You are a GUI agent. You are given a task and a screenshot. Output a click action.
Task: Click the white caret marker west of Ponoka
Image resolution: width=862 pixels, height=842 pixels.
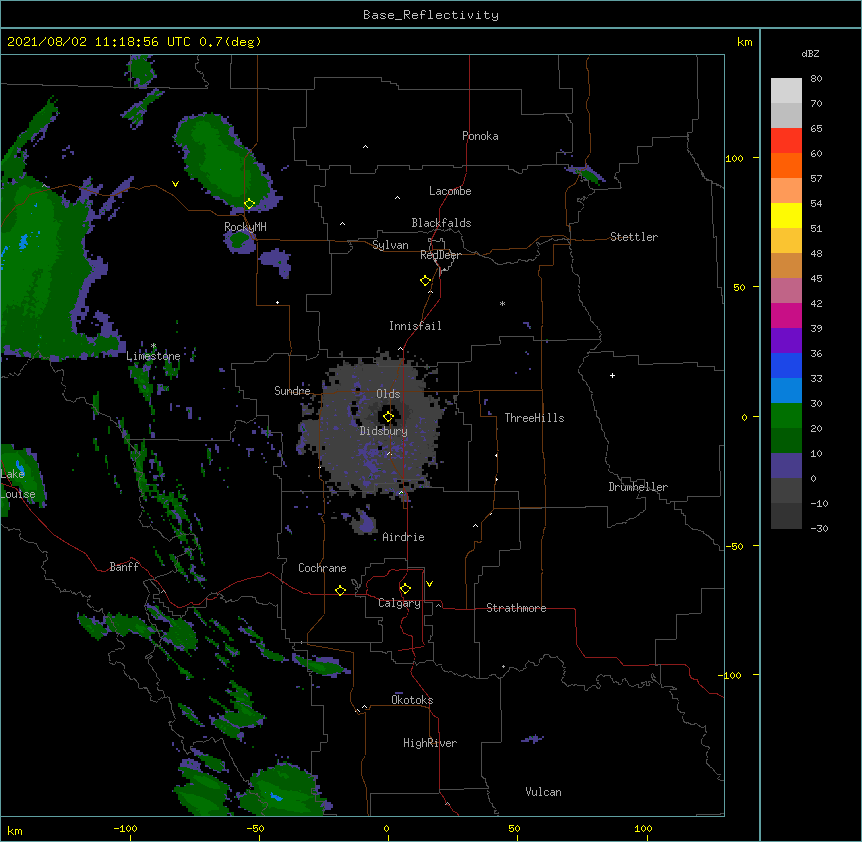point(366,147)
